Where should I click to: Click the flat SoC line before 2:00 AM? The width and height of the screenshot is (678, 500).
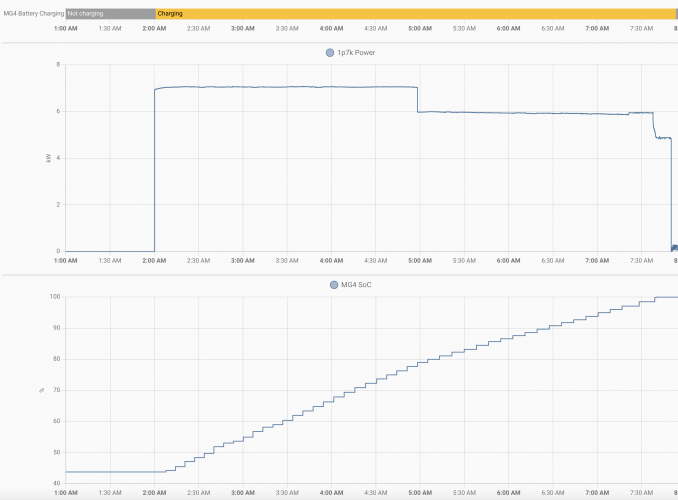click(110, 472)
